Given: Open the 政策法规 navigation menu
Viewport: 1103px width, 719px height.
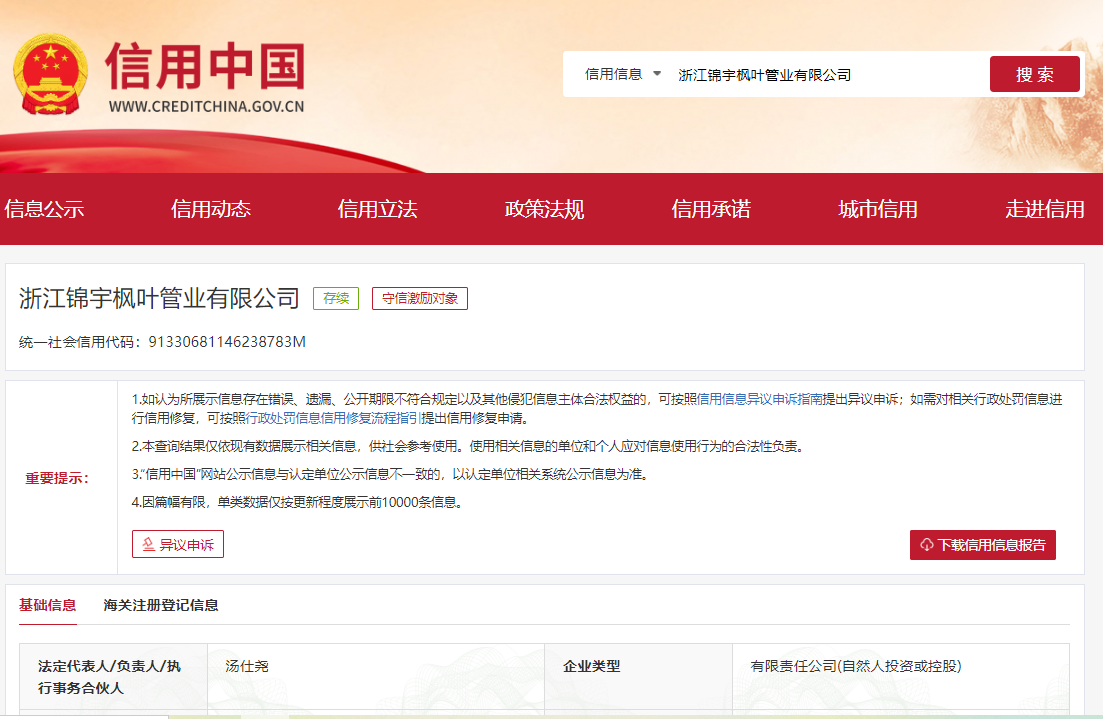Looking at the screenshot, I should [544, 209].
